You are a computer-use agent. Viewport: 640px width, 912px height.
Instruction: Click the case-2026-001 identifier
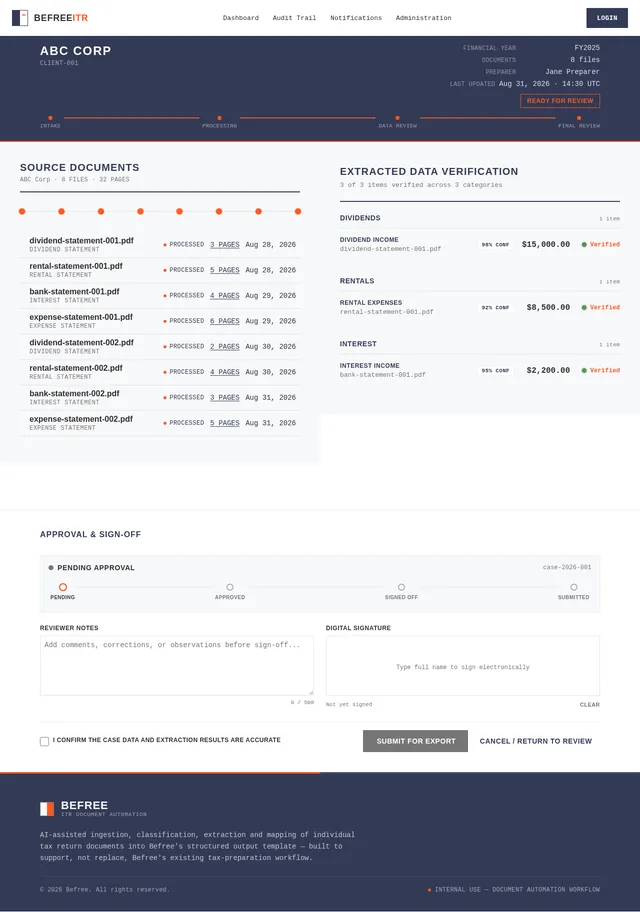pos(567,567)
